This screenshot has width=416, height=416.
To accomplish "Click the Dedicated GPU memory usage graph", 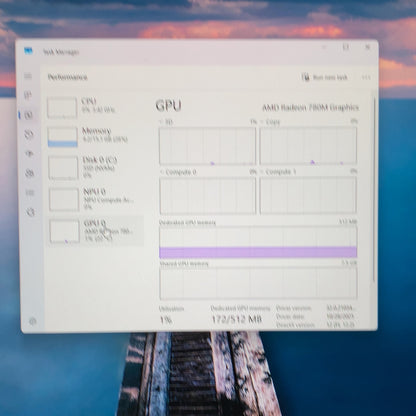I will (x=258, y=242).
